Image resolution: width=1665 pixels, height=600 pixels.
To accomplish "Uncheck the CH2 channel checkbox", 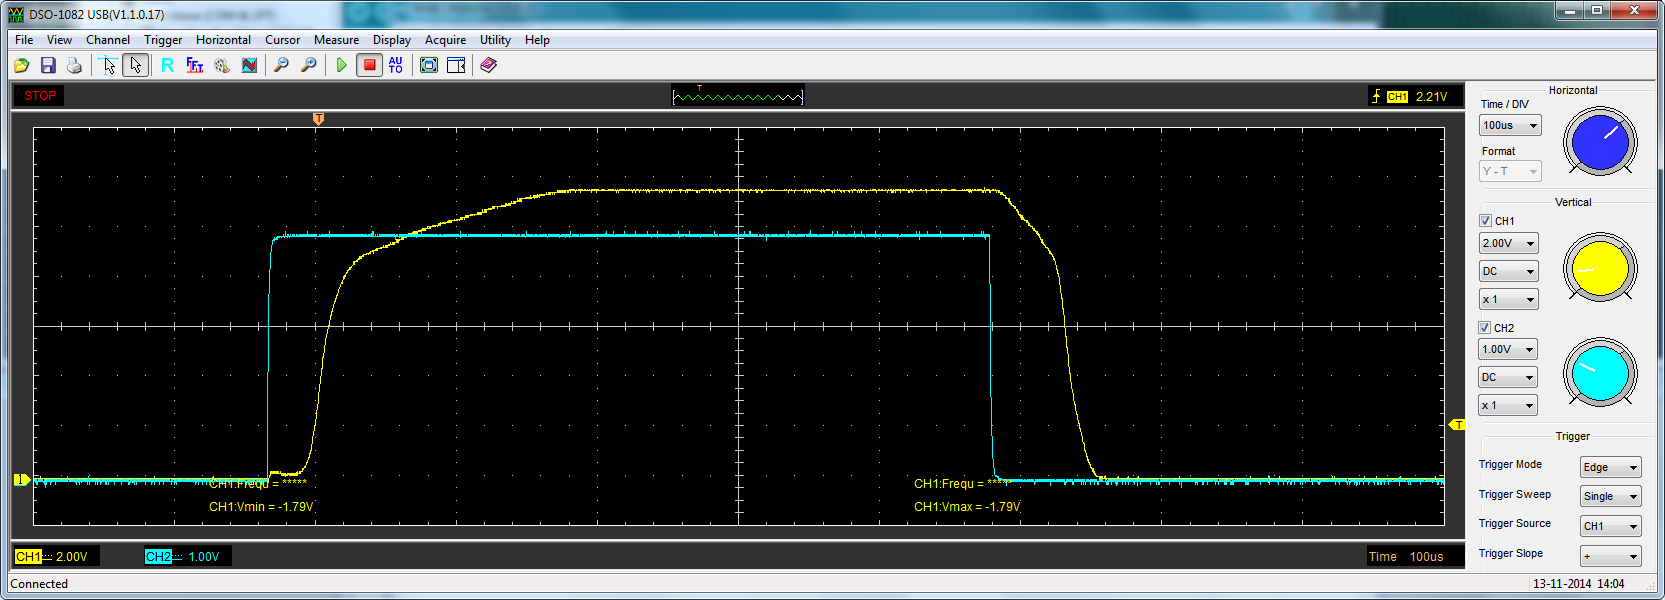I will (1485, 328).
